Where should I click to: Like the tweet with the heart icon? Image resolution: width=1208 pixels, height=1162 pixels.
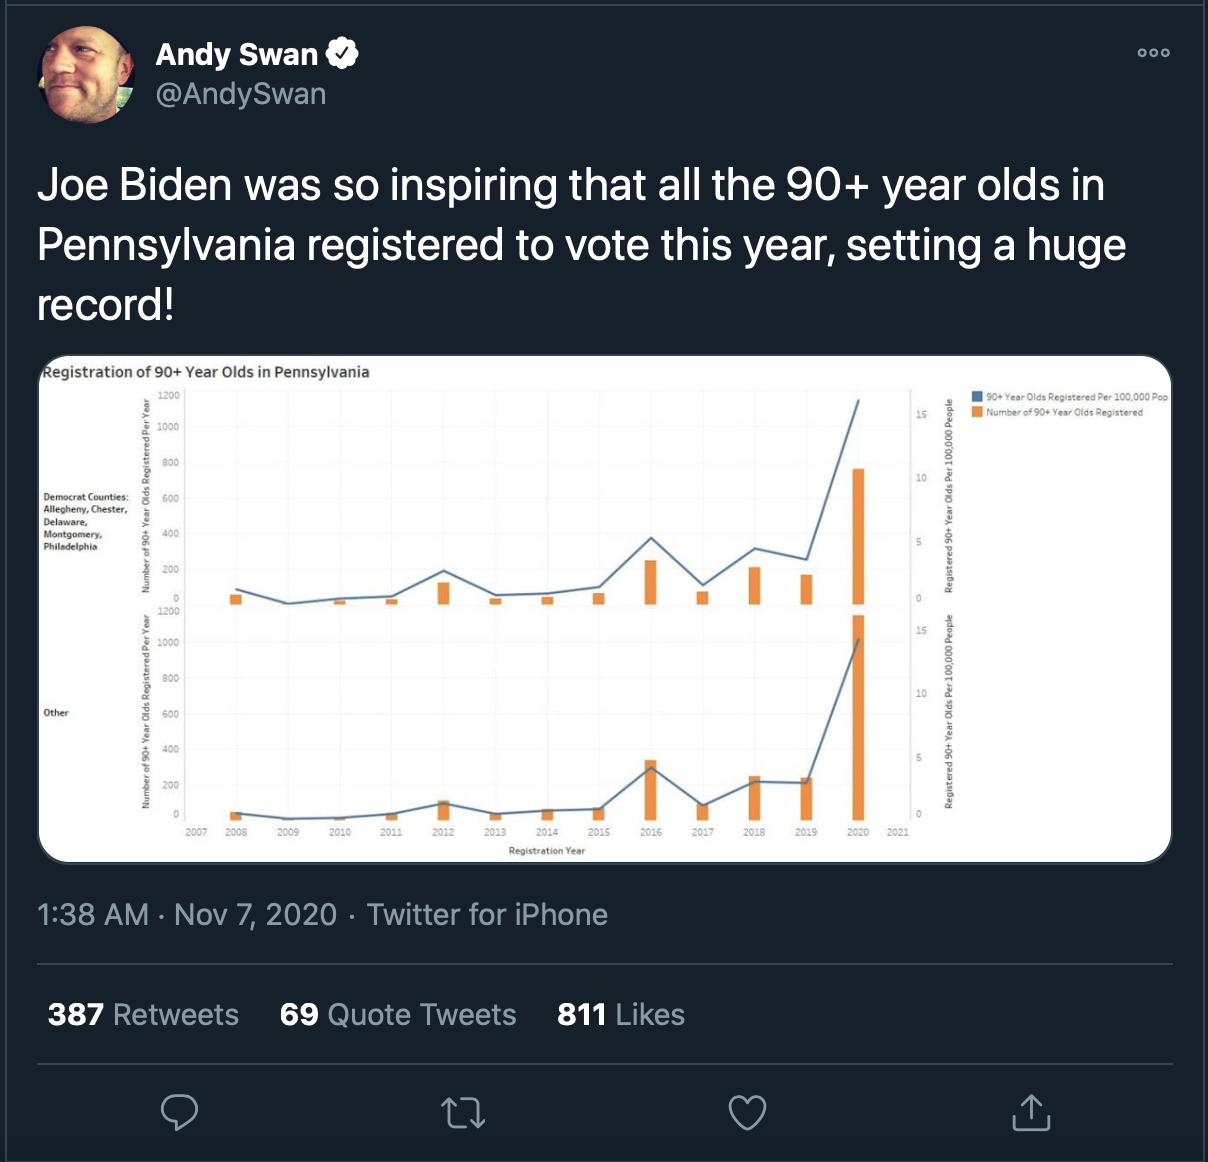tap(747, 1112)
